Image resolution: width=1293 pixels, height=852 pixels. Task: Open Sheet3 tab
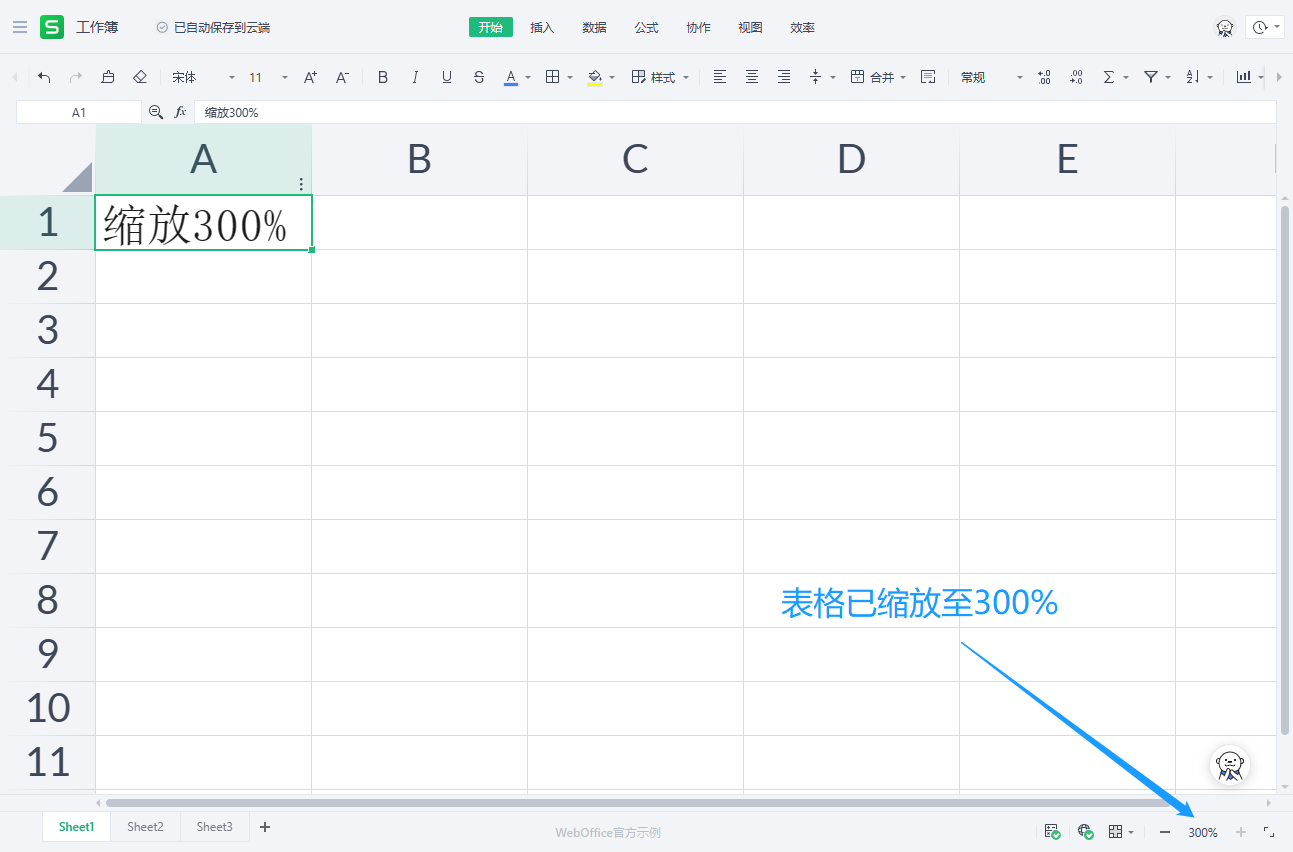pos(214,827)
